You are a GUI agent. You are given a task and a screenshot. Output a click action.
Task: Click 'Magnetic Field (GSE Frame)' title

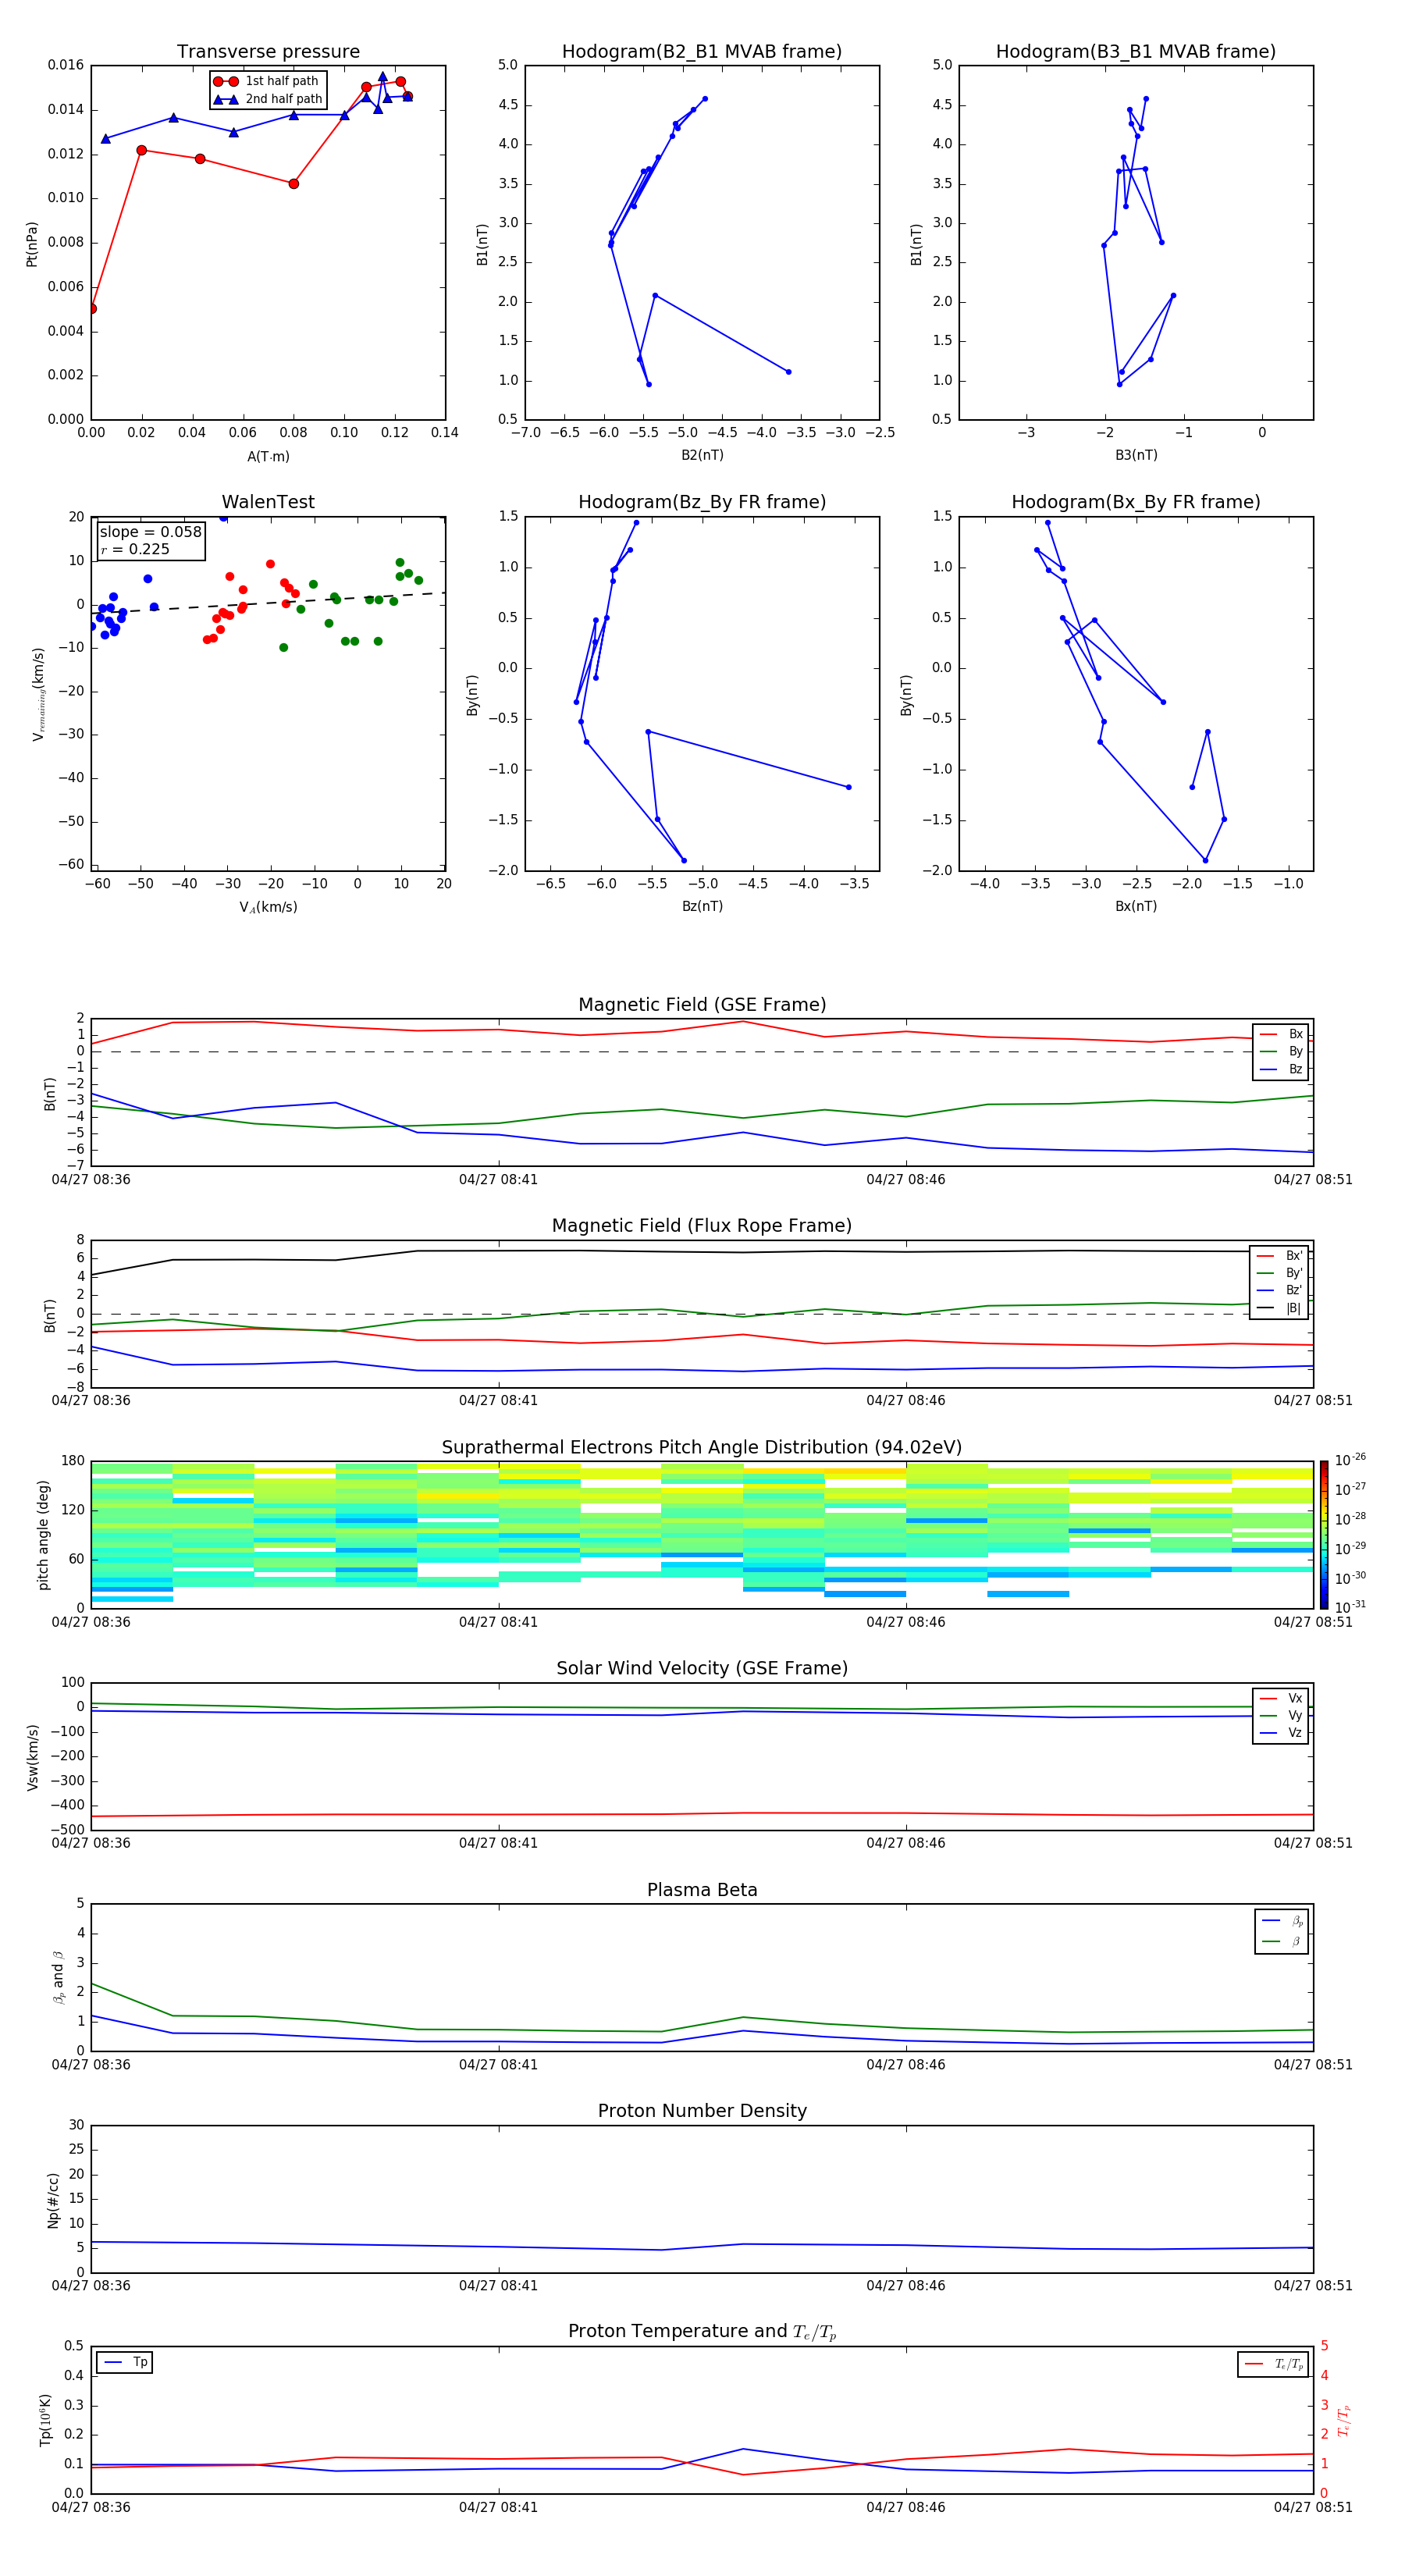pyautogui.click(x=702, y=1005)
